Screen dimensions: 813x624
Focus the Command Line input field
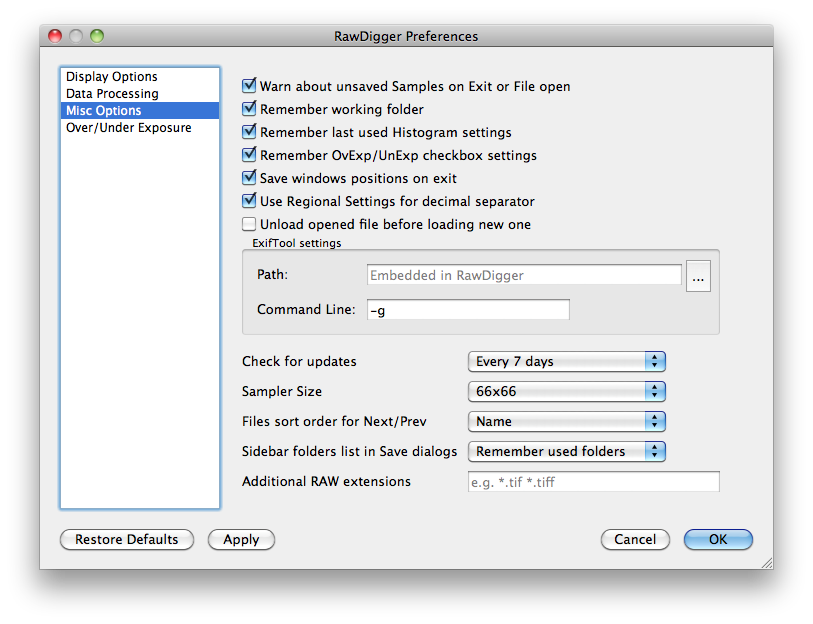pos(468,310)
